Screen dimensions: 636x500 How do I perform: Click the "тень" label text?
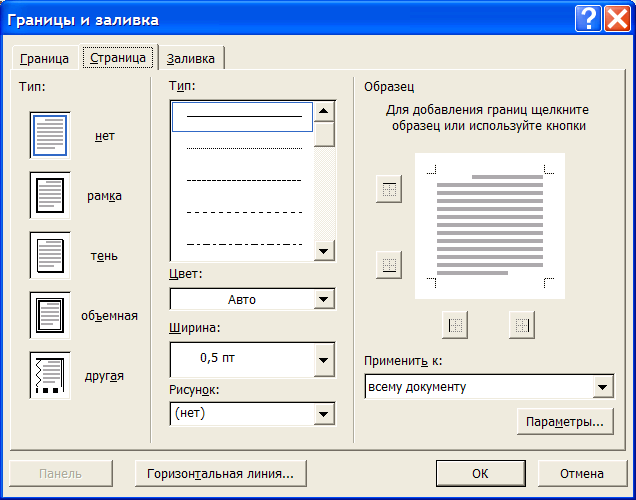104,256
